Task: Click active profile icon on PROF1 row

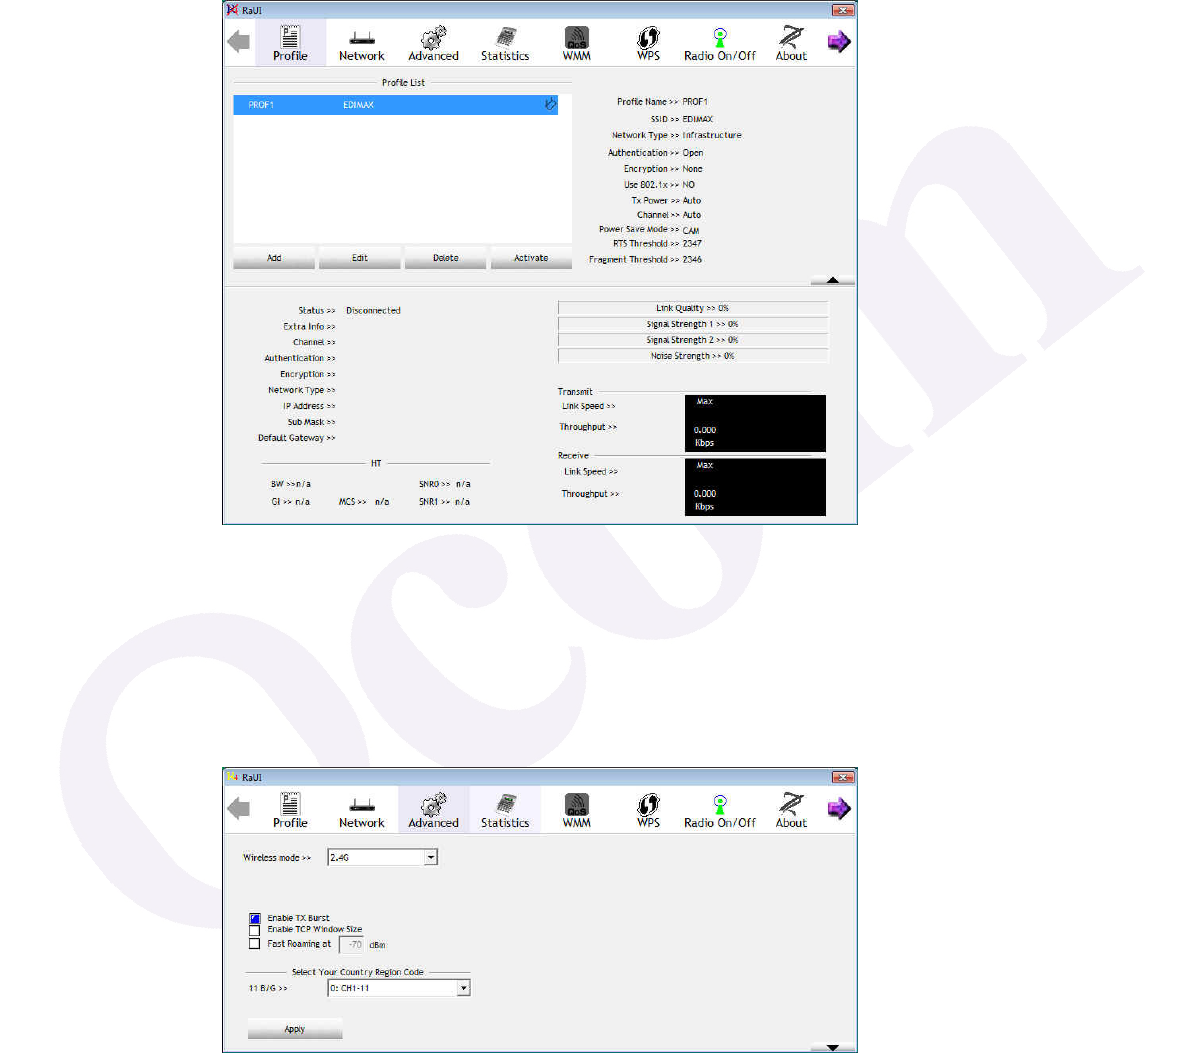Action: click(x=550, y=104)
